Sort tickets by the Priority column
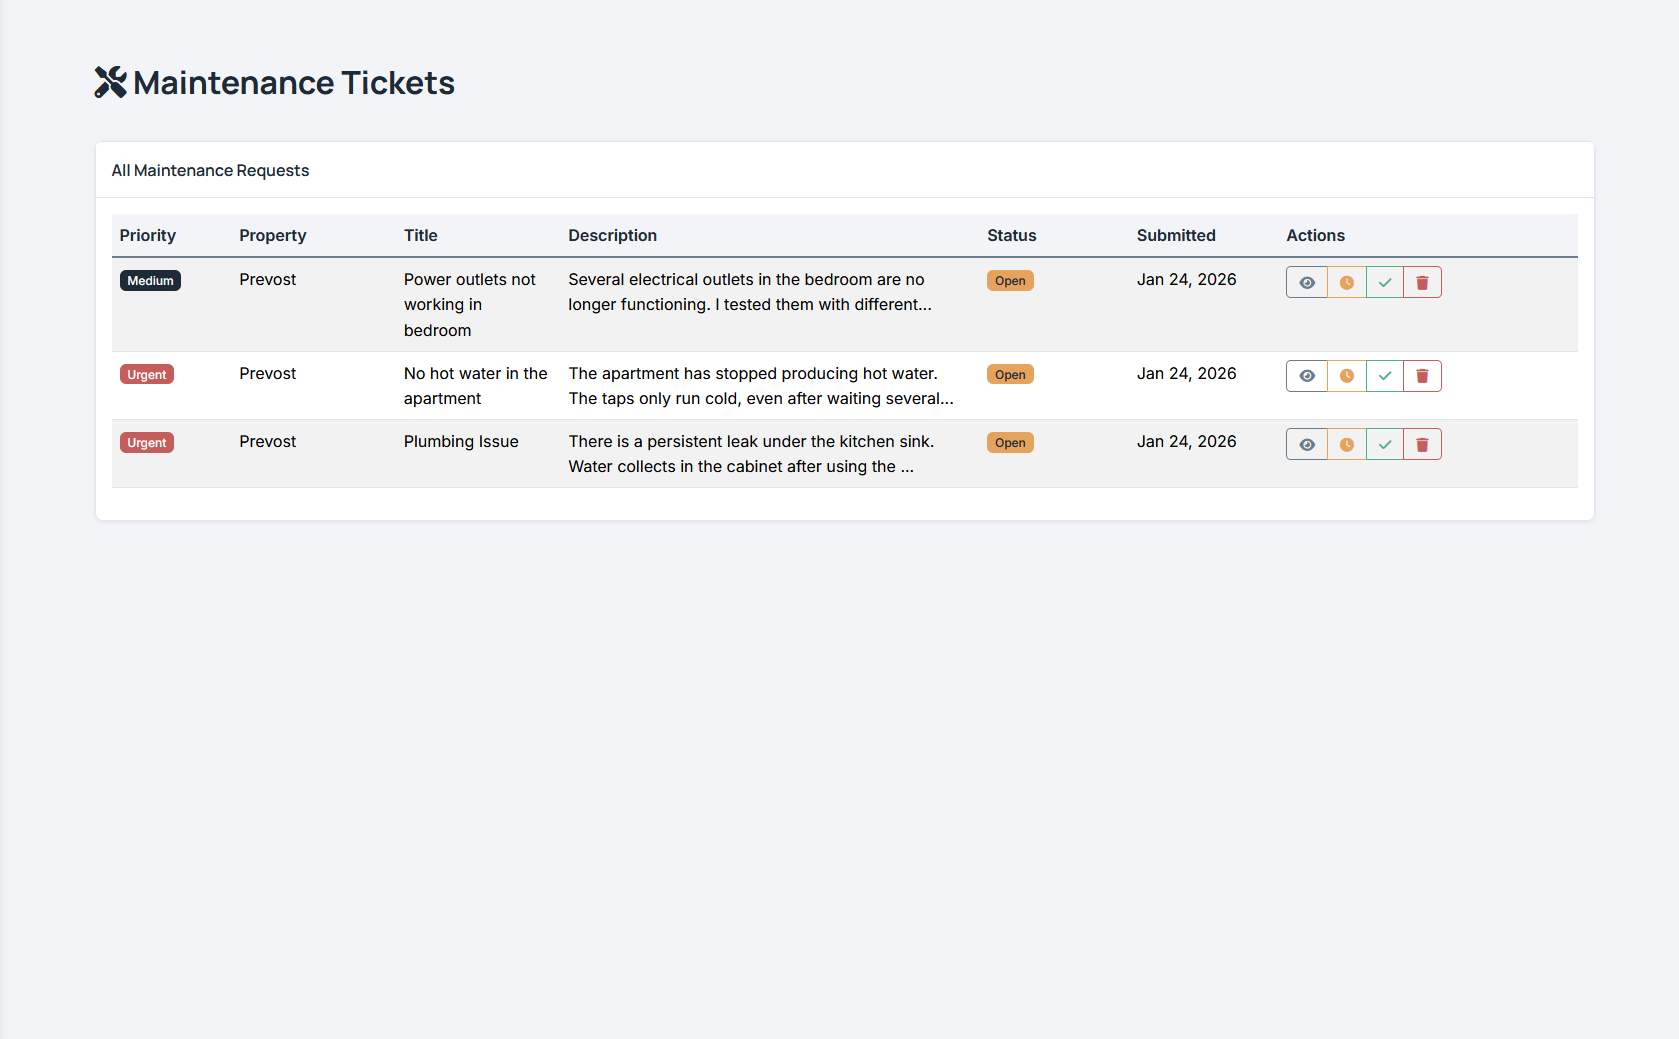Screen dimensions: 1679x1039 [147, 235]
